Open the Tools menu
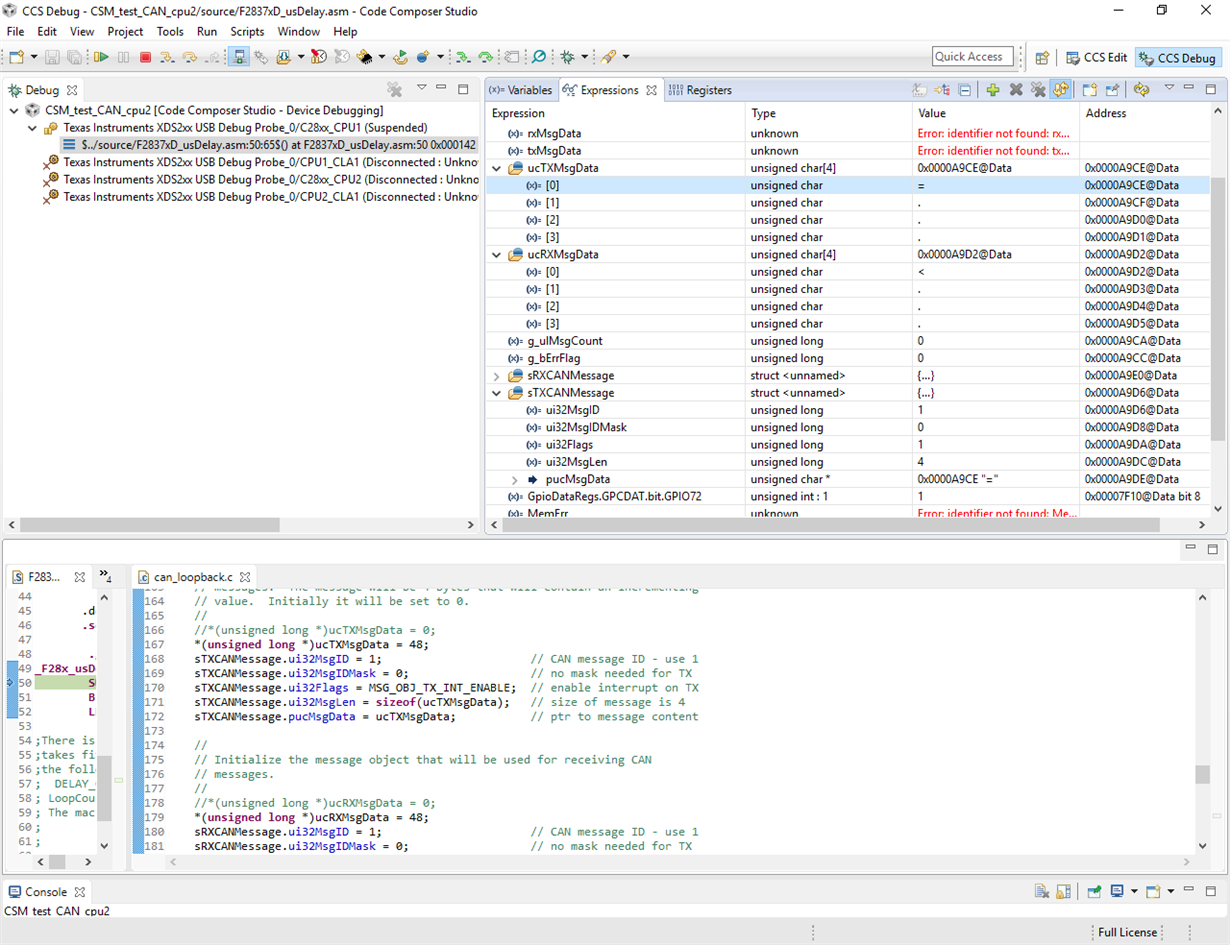This screenshot has width=1230, height=945. tap(170, 31)
